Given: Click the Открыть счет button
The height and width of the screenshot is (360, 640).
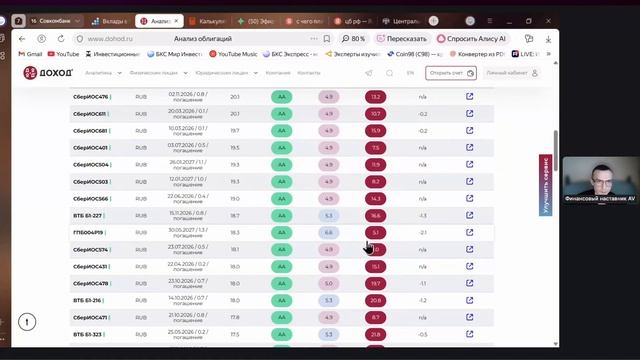Looking at the screenshot, I should tap(451, 73).
